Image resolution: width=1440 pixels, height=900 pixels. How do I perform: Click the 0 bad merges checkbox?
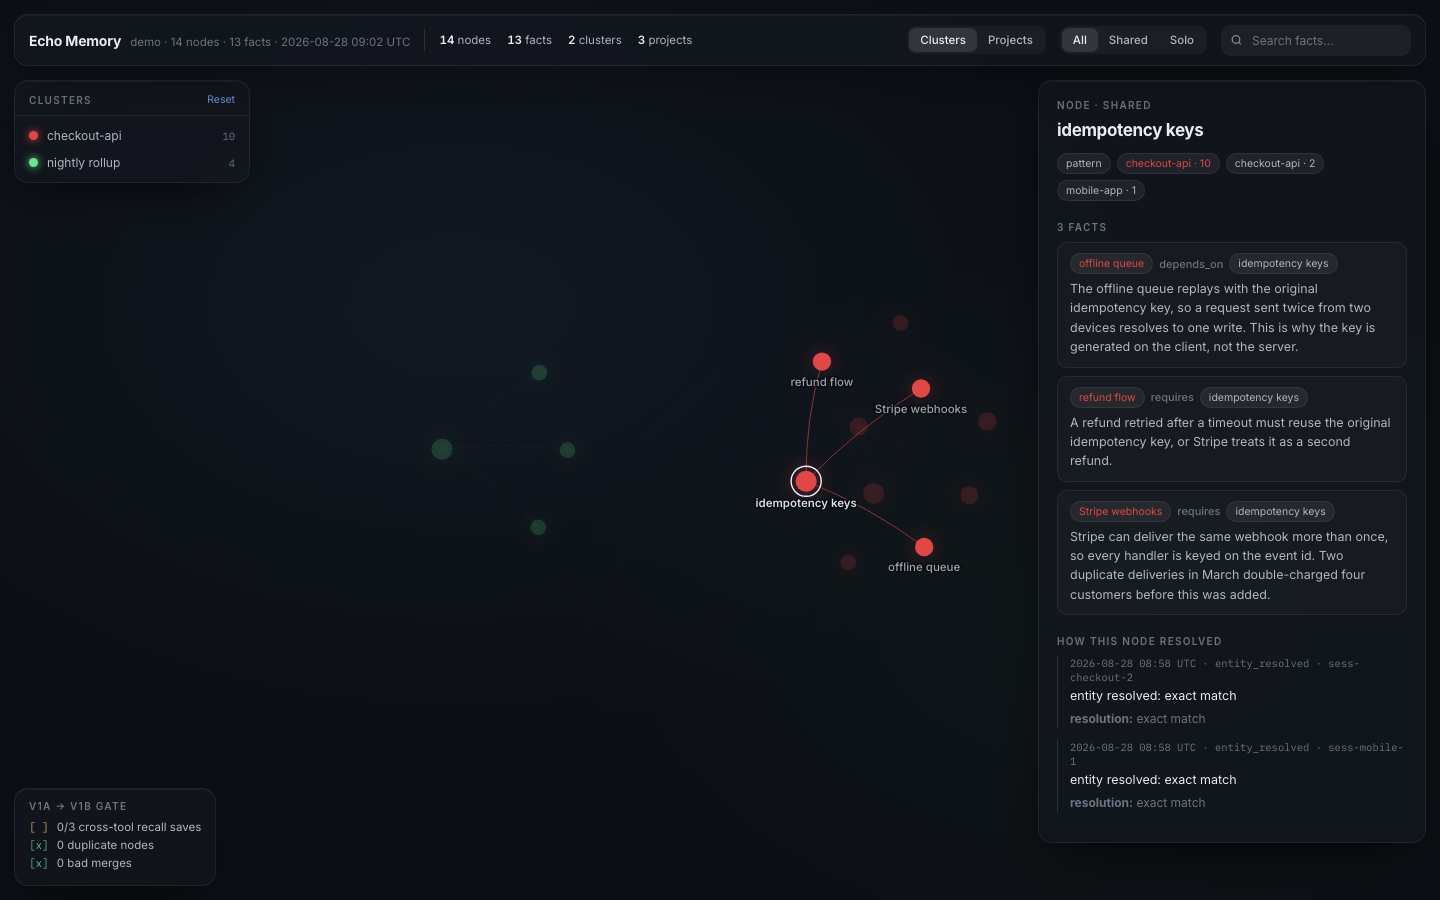[x=39, y=863]
